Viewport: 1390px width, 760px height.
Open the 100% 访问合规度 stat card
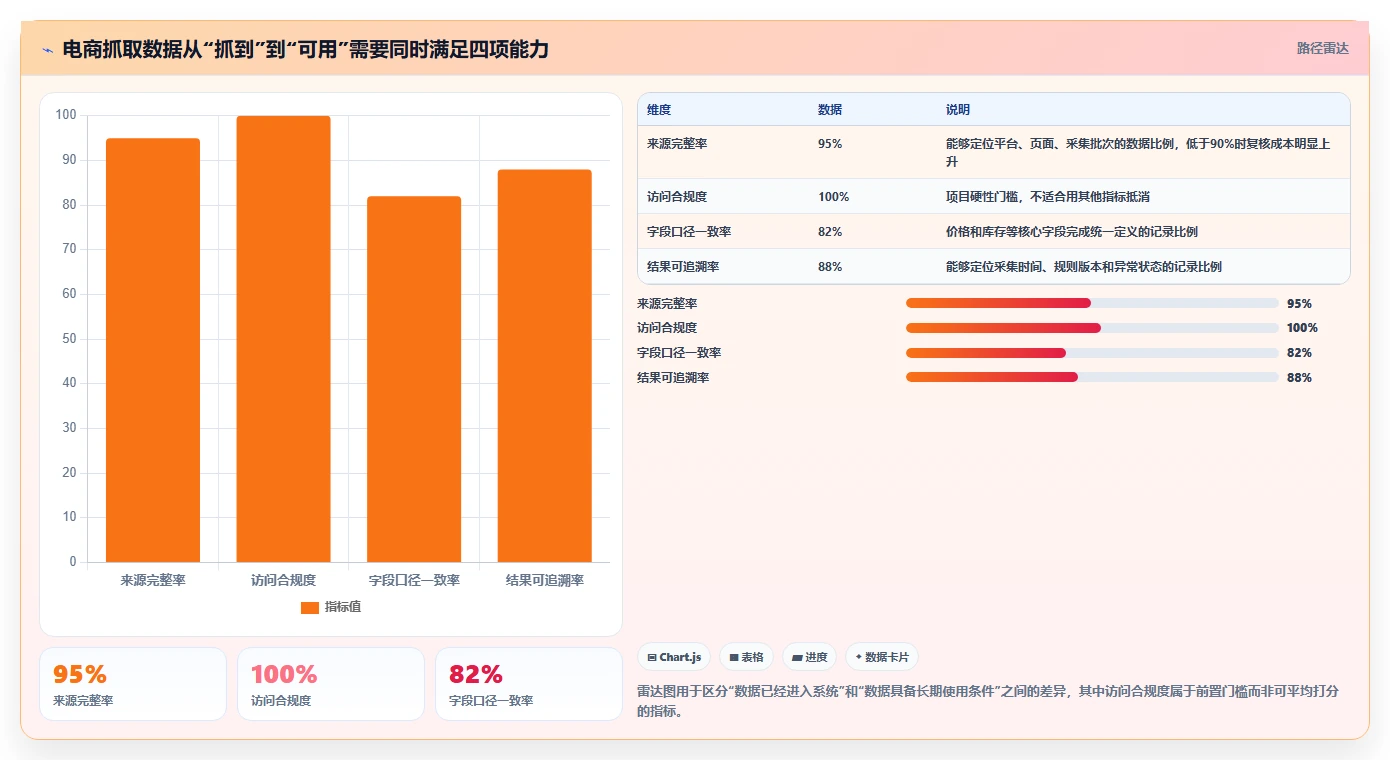click(331, 684)
